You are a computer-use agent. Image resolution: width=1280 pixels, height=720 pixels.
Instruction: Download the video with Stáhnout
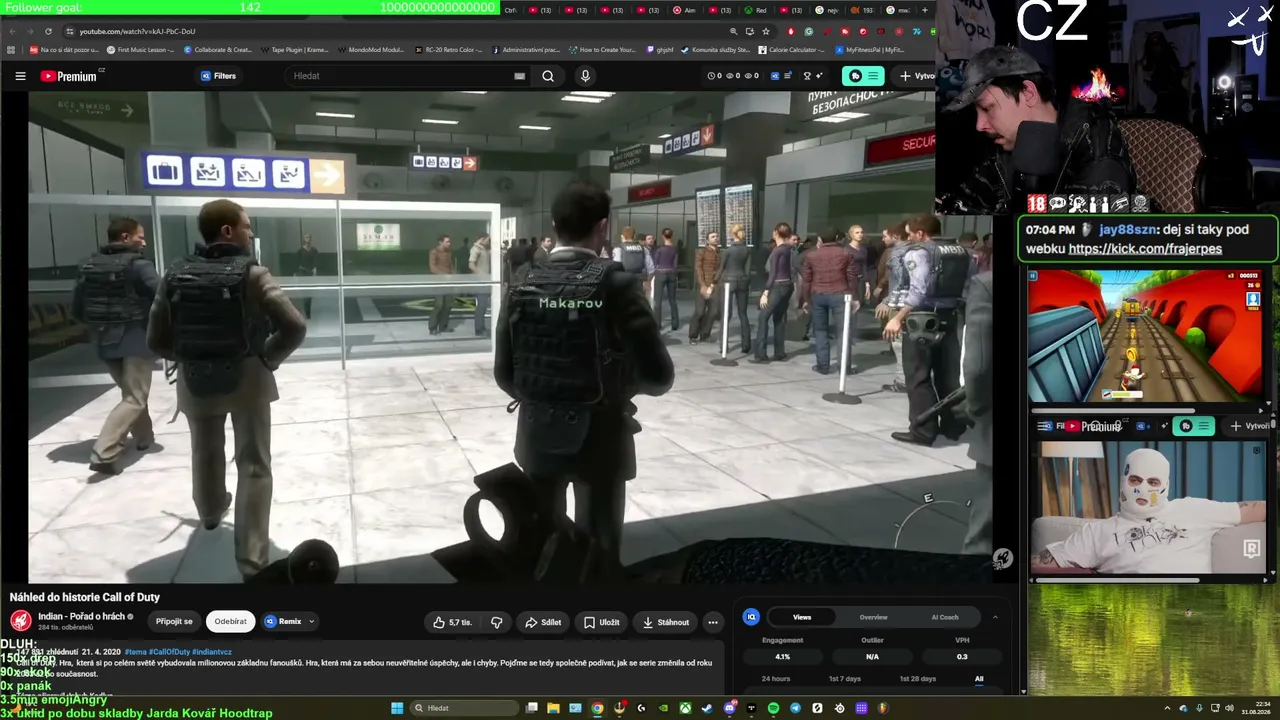(665, 622)
